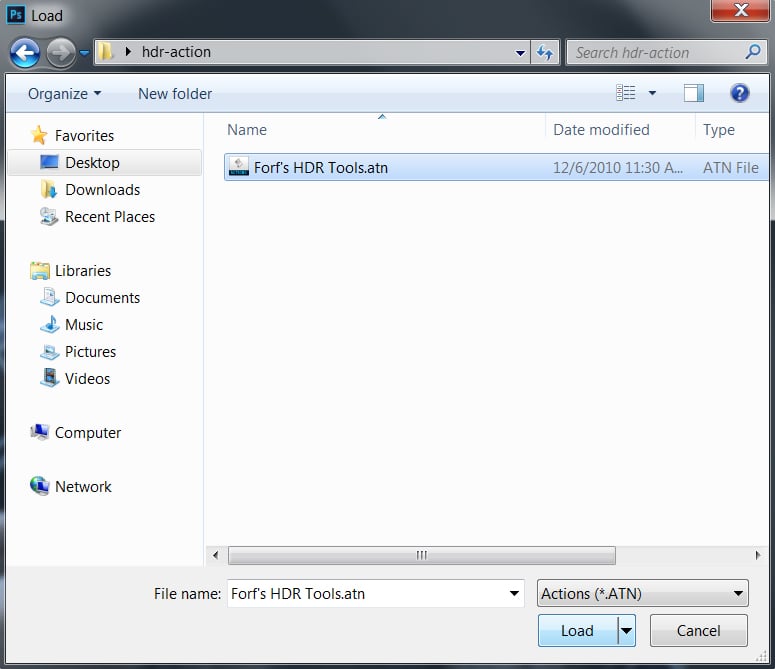Click the search magnifier icon
This screenshot has width=775, height=669.
753,52
